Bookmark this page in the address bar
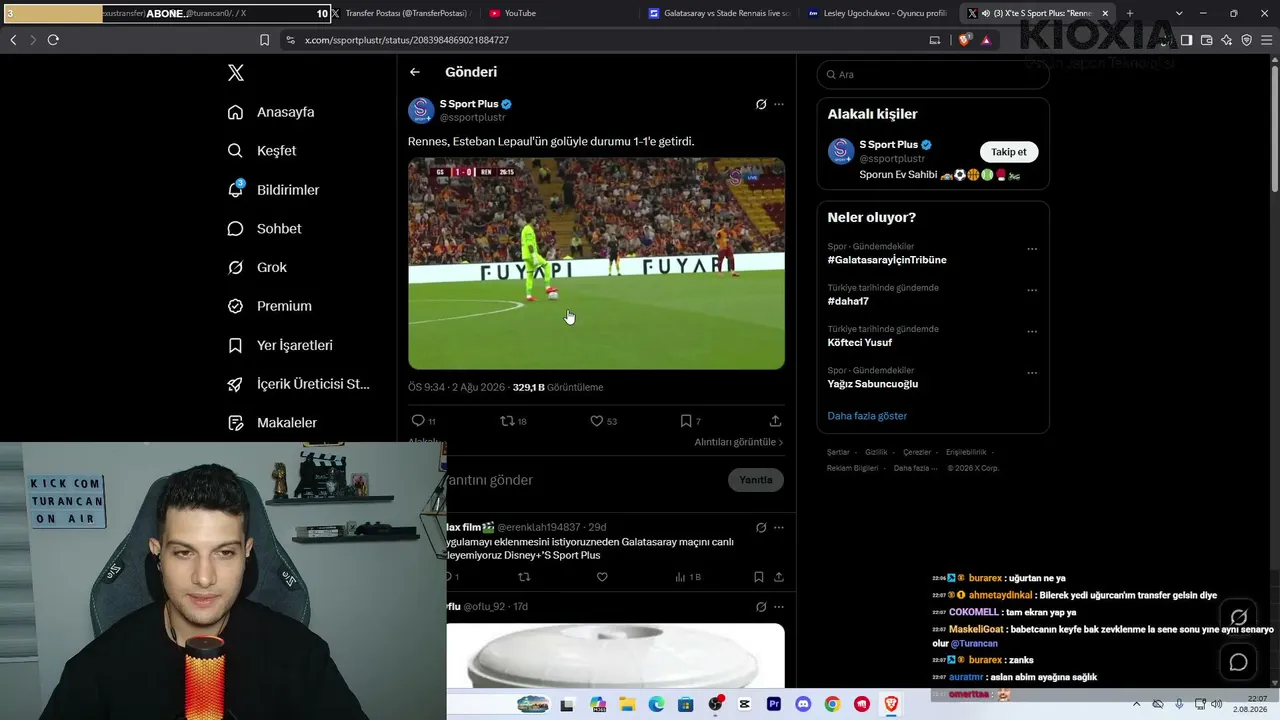The height and width of the screenshot is (720, 1280). (264, 40)
